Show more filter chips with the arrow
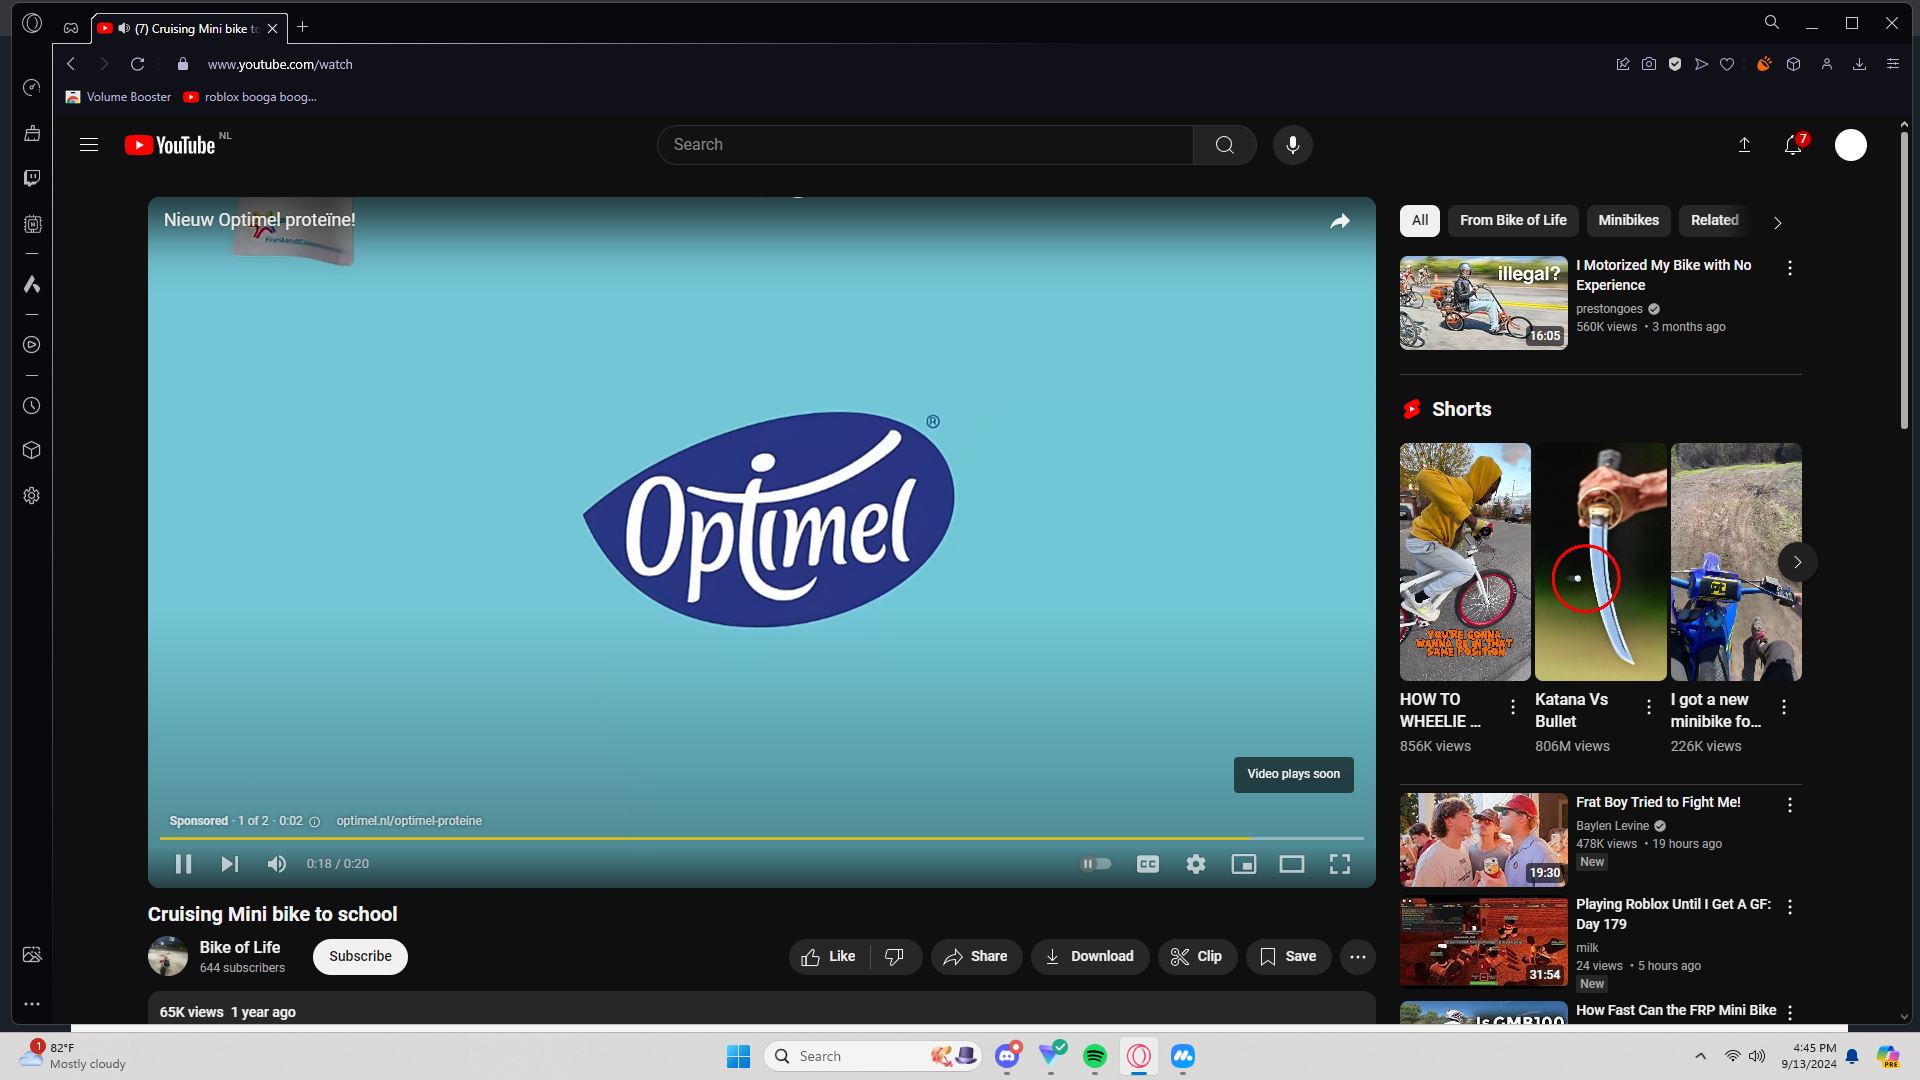The height and width of the screenshot is (1080, 1920). (1778, 223)
